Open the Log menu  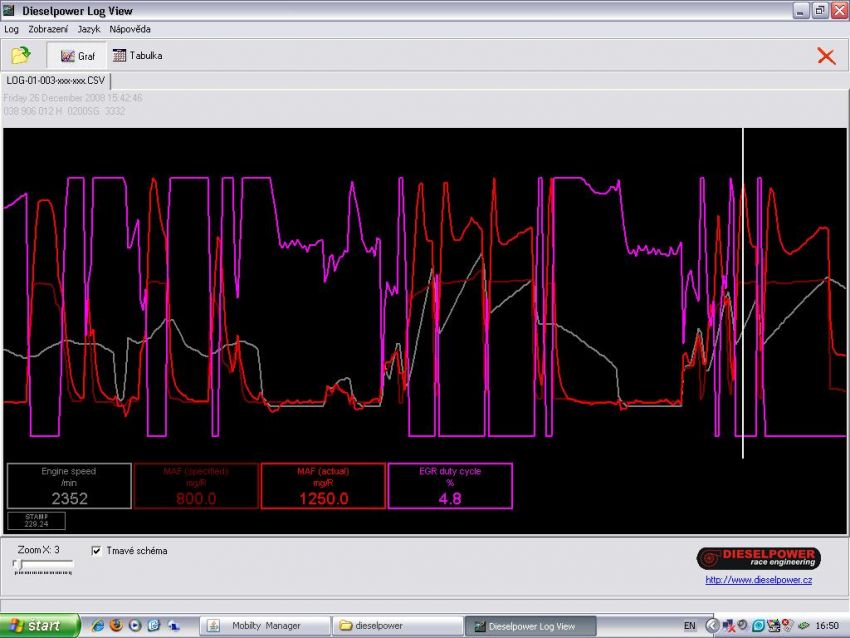(11, 29)
